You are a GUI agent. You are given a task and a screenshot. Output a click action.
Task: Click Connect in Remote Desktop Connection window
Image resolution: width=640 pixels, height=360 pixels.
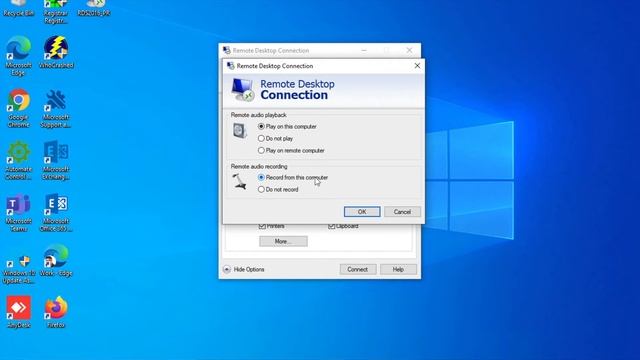(358, 269)
